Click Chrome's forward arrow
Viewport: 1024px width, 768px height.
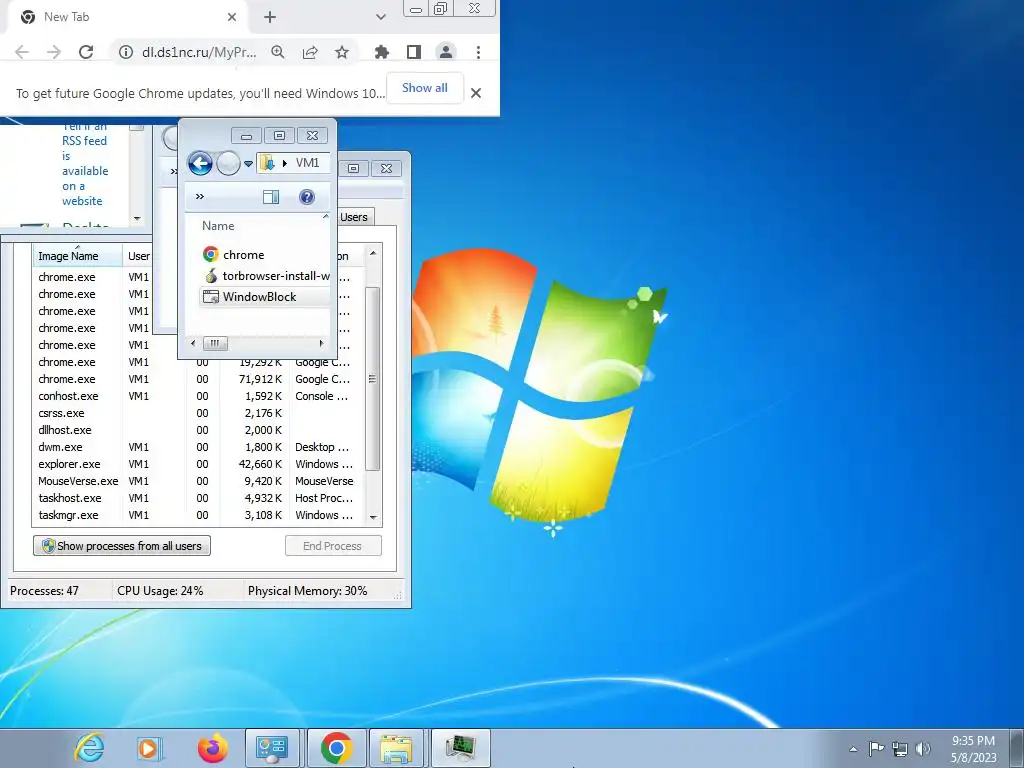coord(54,52)
